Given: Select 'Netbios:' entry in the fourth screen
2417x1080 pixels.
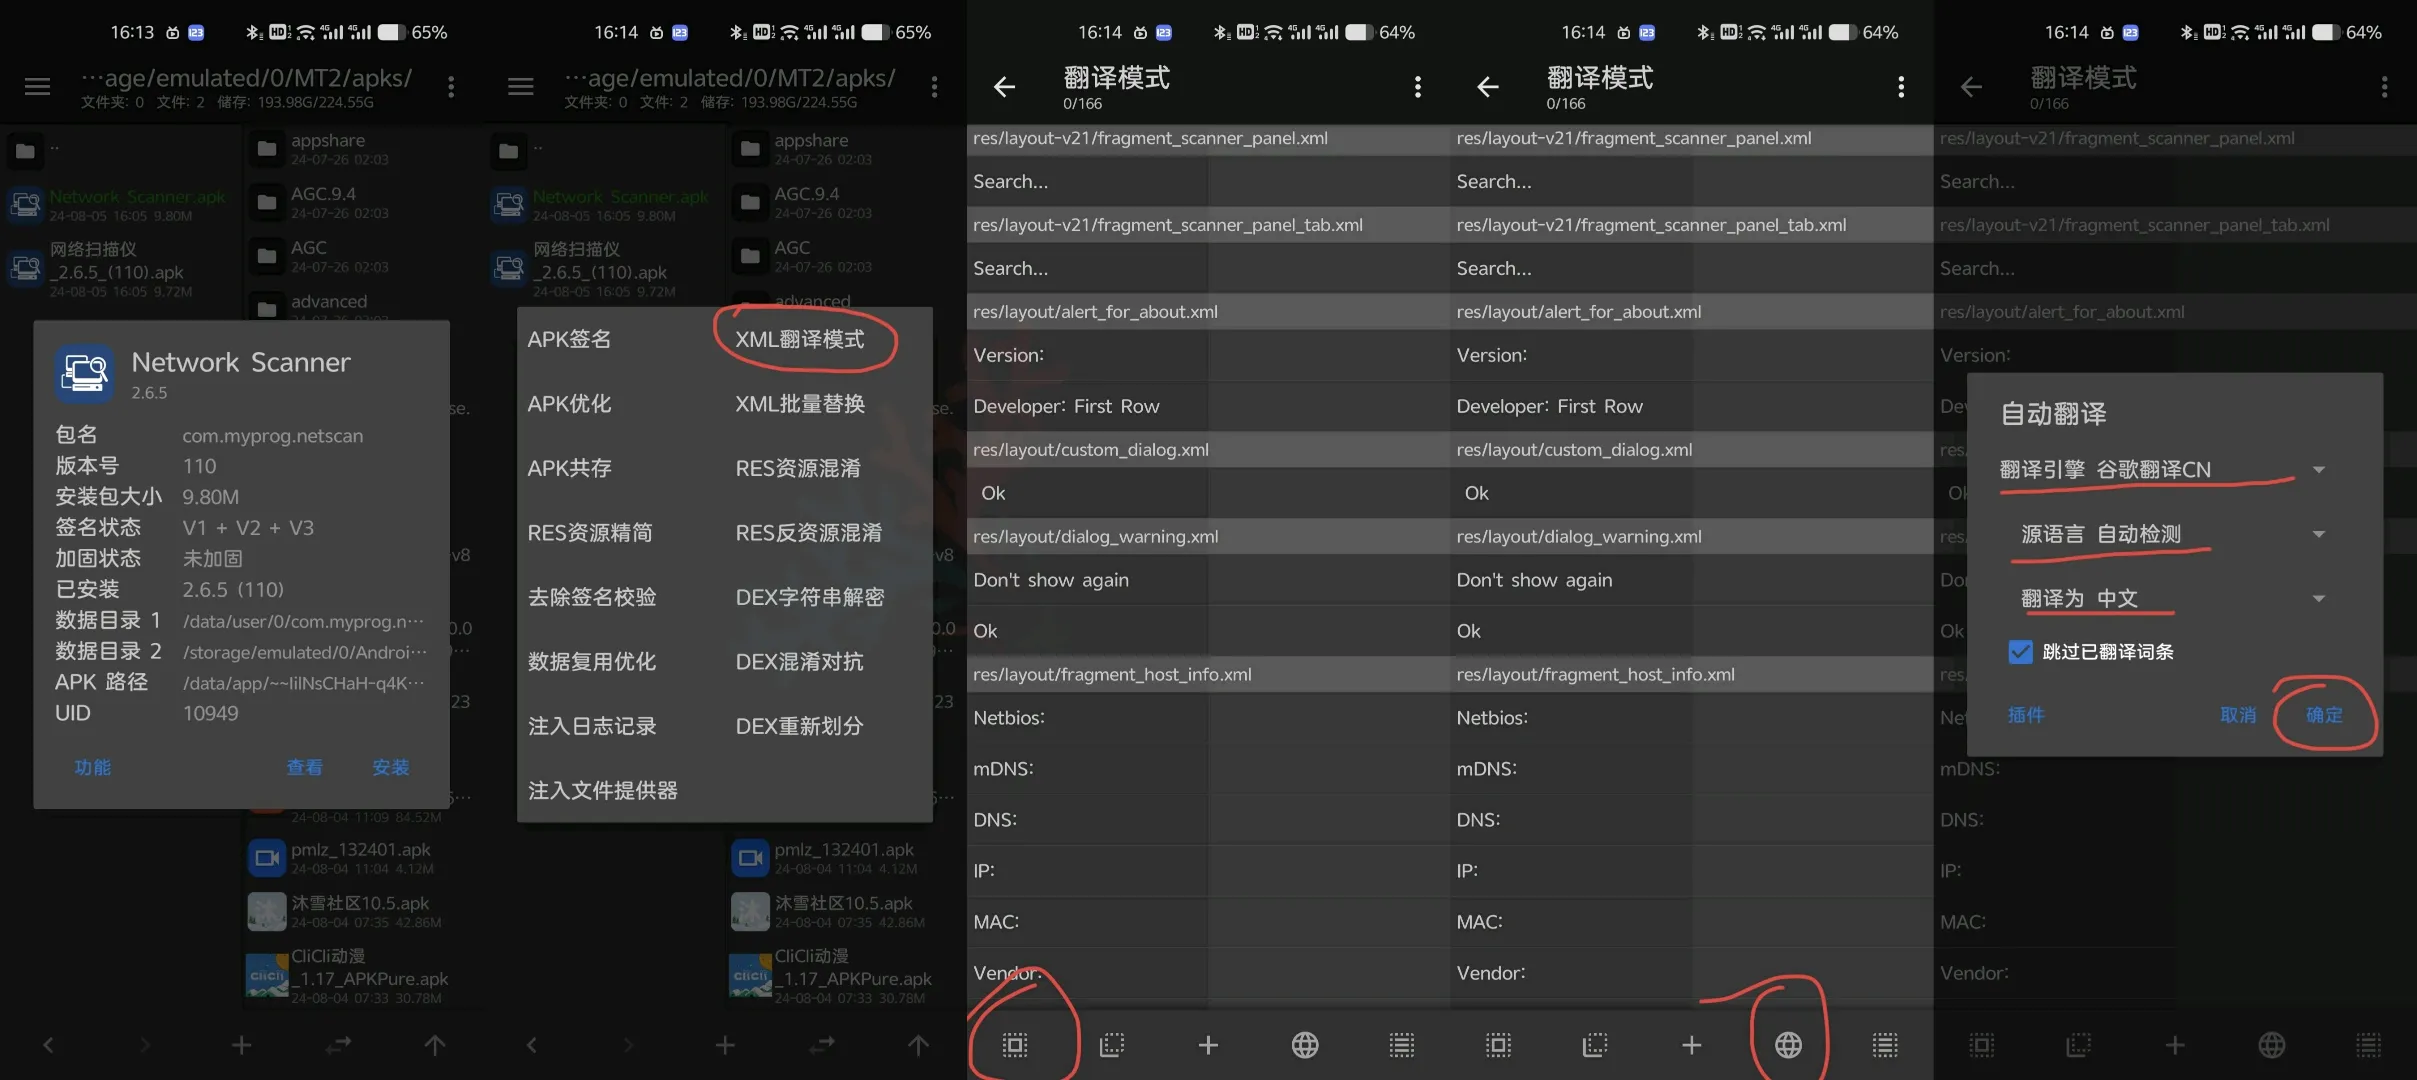Looking at the screenshot, I should point(1691,717).
